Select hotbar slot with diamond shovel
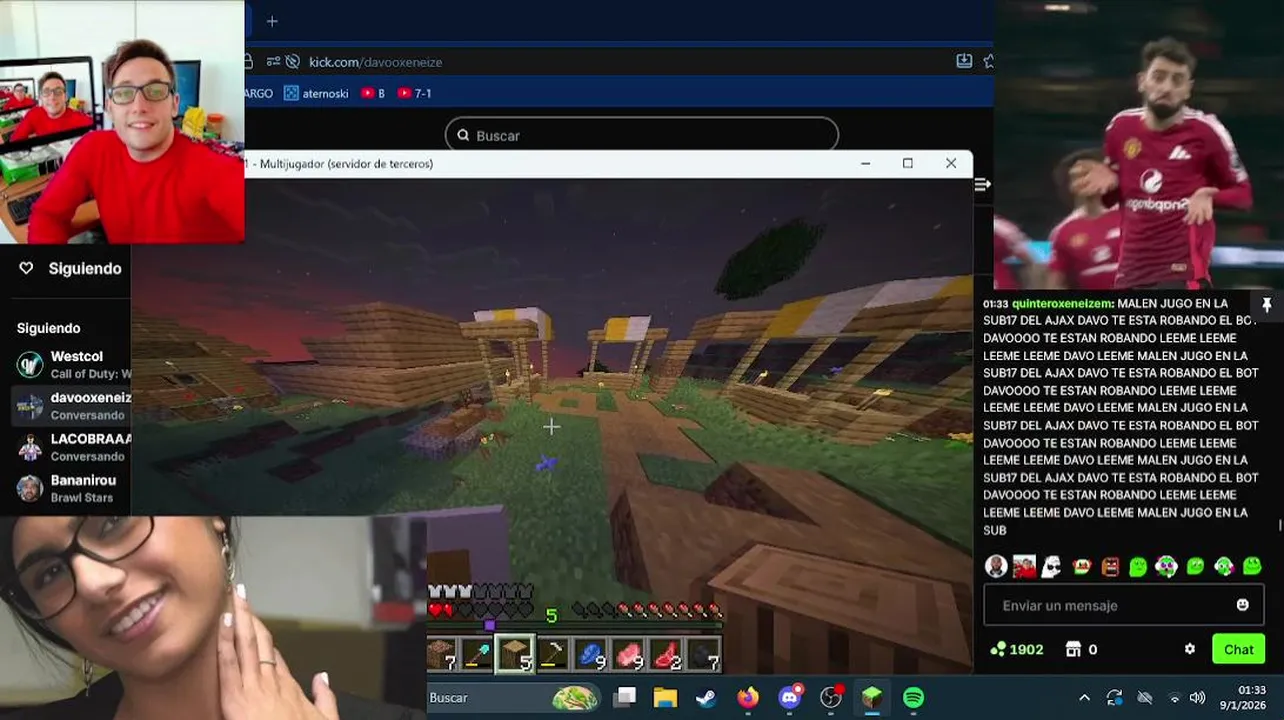The width and height of the screenshot is (1284, 720). click(x=478, y=655)
